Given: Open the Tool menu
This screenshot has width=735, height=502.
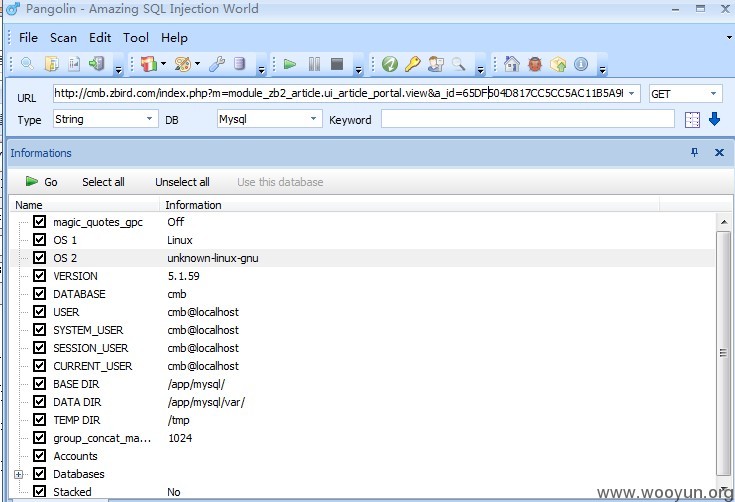Looking at the screenshot, I should [x=136, y=37].
